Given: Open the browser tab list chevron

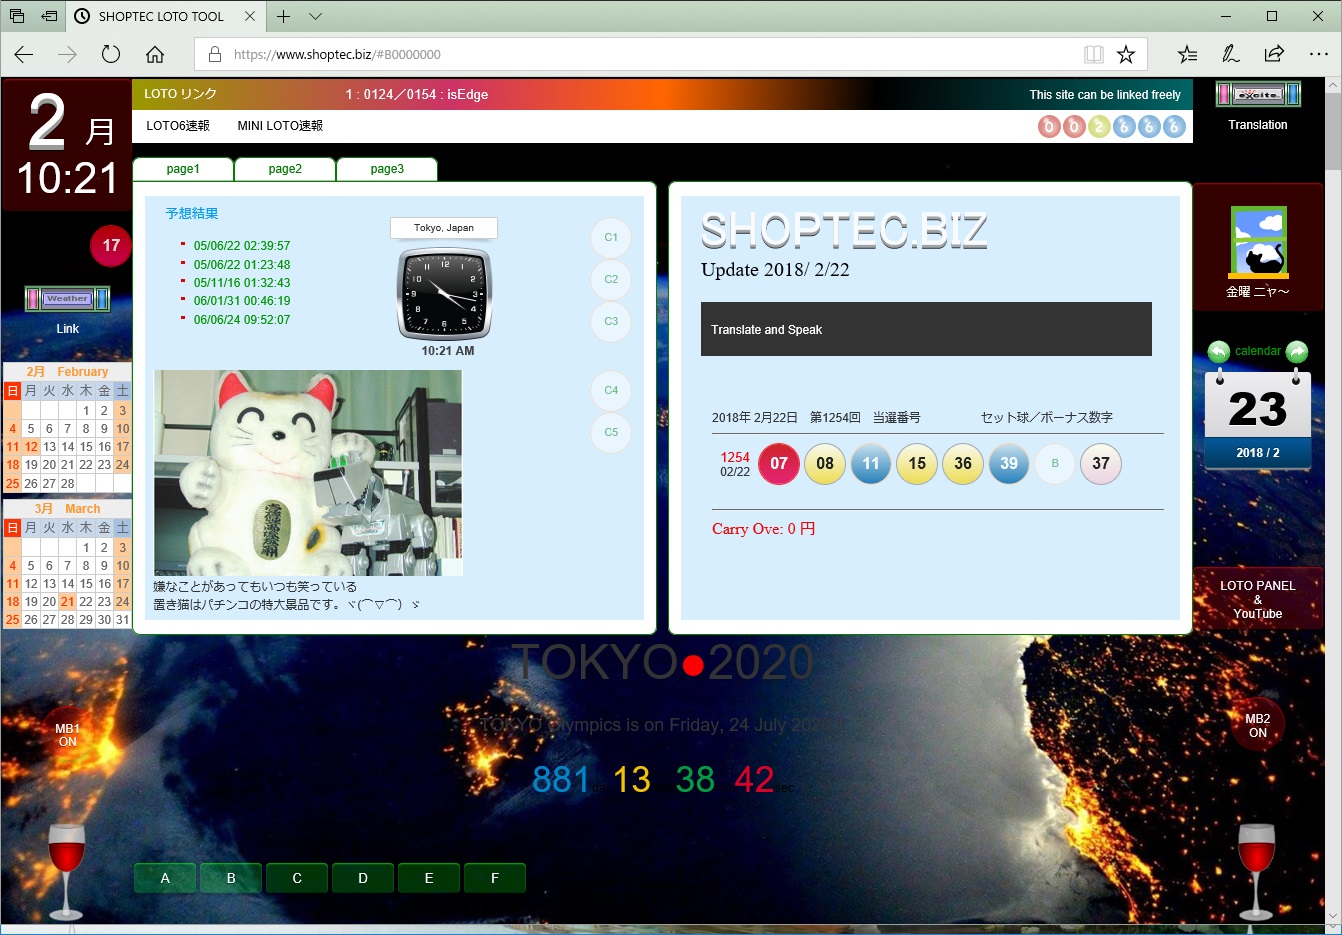Looking at the screenshot, I should [315, 17].
